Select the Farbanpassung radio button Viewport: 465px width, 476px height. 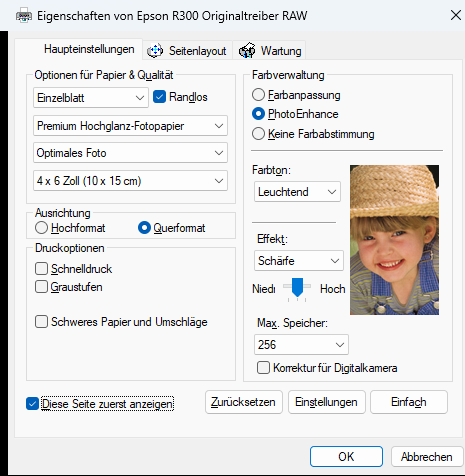click(258, 95)
